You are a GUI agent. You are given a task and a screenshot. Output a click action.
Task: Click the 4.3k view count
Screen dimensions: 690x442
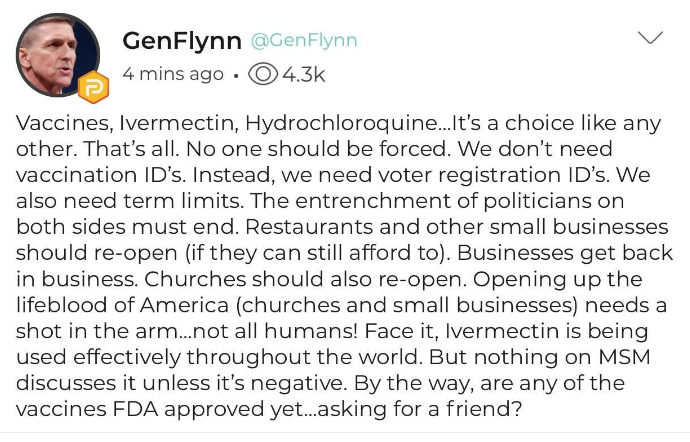pyautogui.click(x=303, y=75)
